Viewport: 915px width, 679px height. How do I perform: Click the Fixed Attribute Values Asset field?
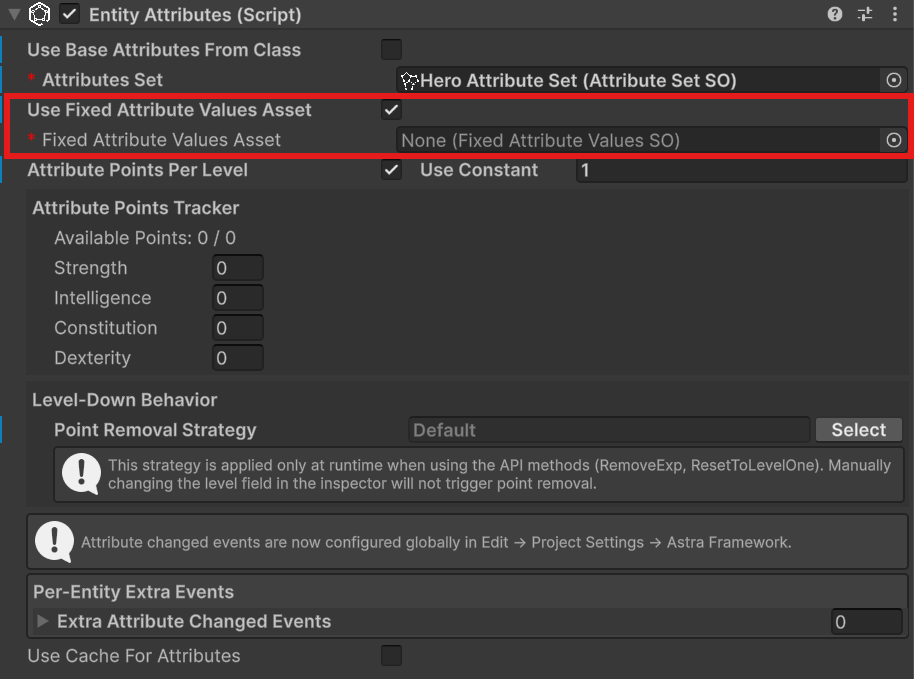pos(638,140)
